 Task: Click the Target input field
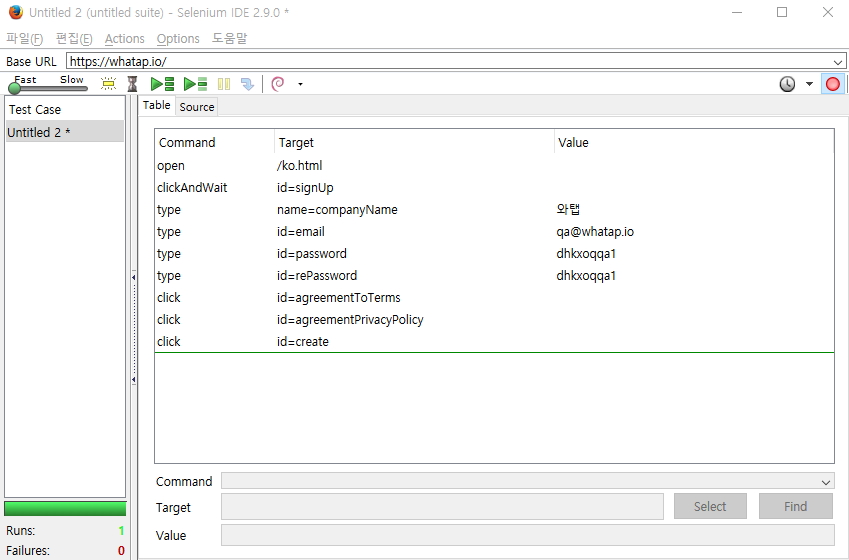point(442,507)
